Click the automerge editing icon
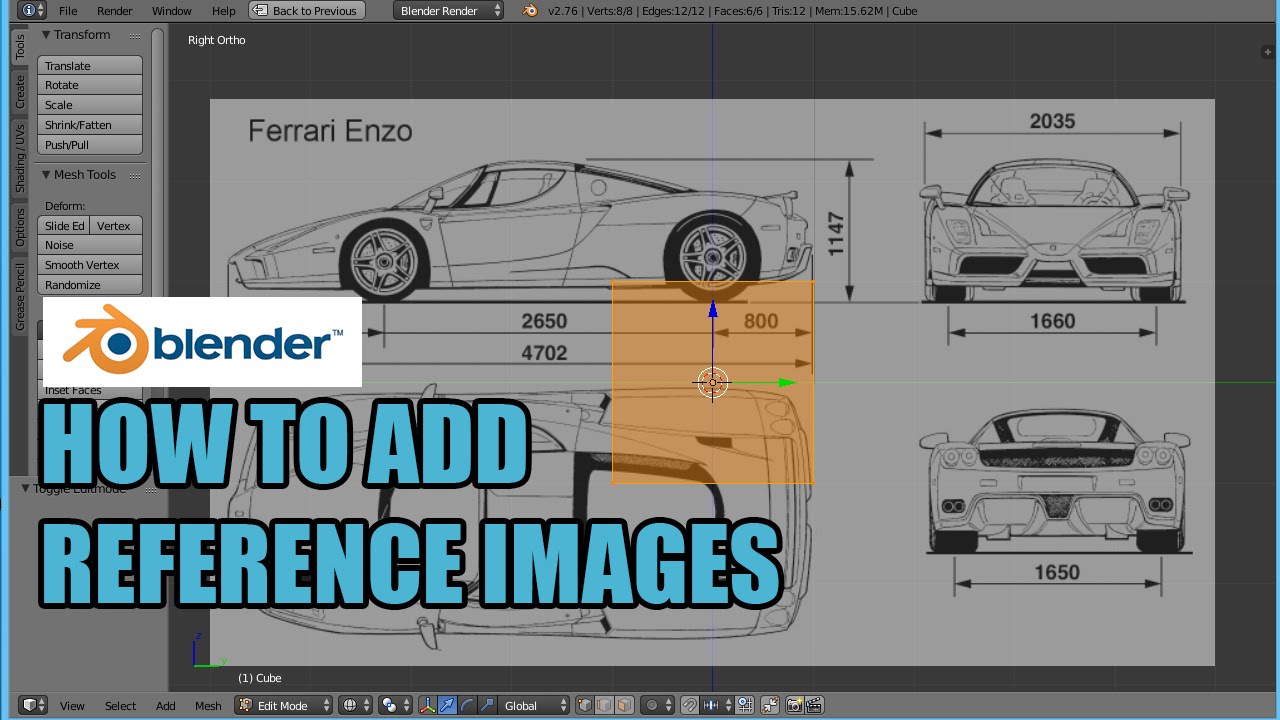 click(770, 705)
